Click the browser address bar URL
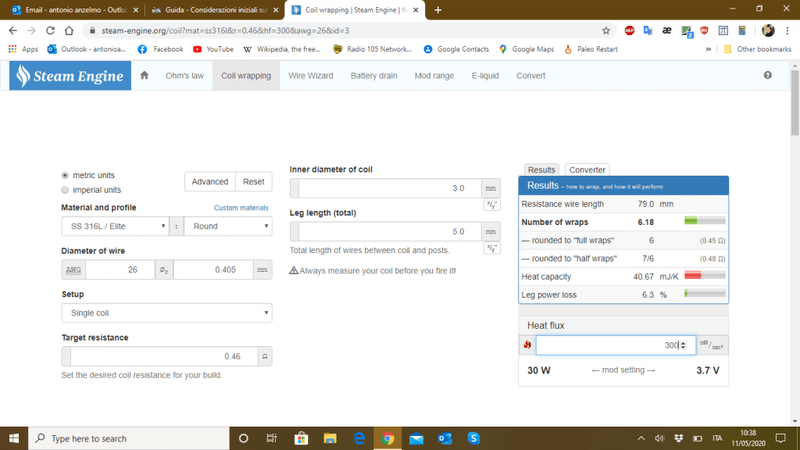This screenshot has height=450, width=800. pos(225,31)
